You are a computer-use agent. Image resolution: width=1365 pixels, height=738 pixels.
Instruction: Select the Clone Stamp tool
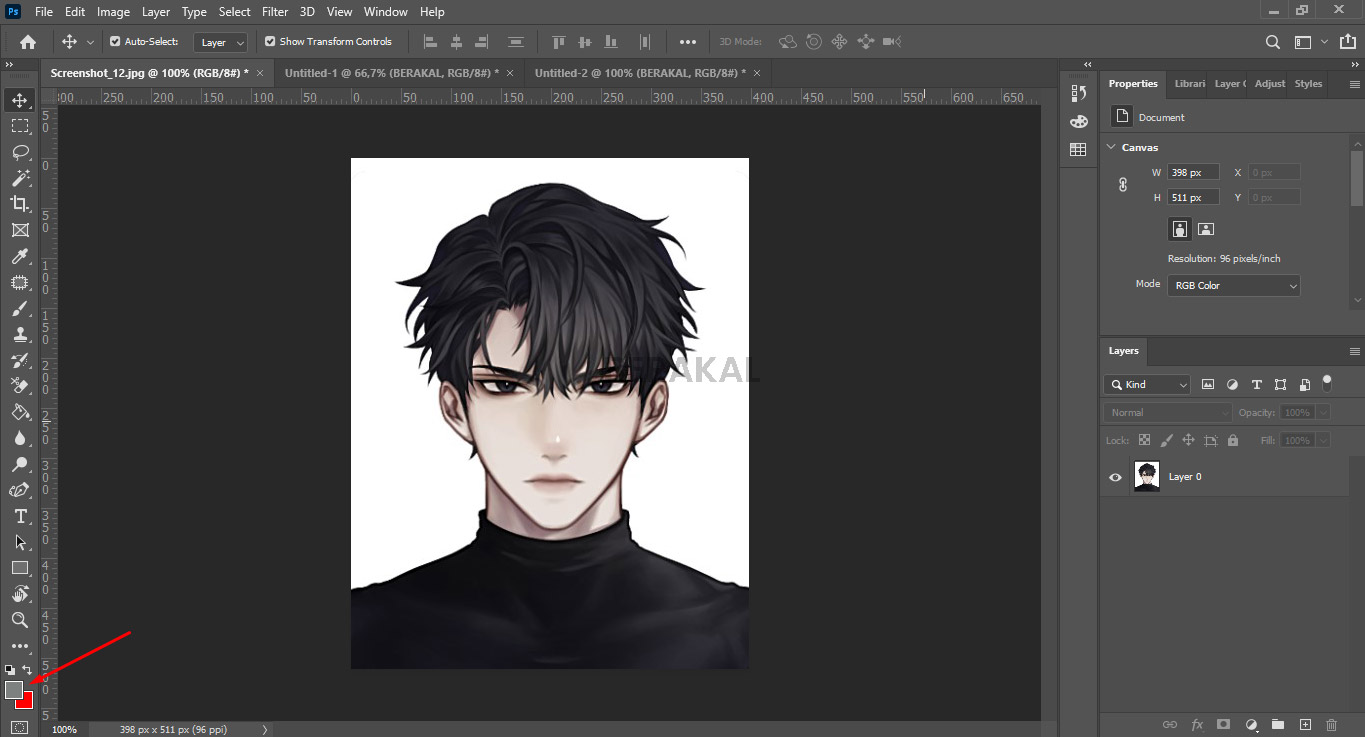click(x=20, y=334)
